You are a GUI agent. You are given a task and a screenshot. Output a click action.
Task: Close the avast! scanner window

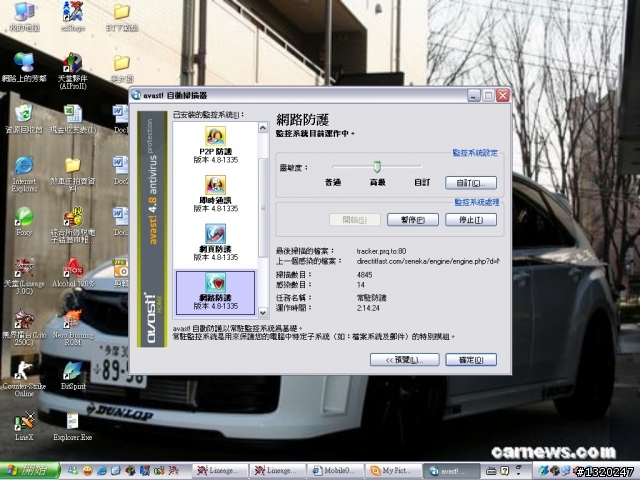tap(503, 96)
